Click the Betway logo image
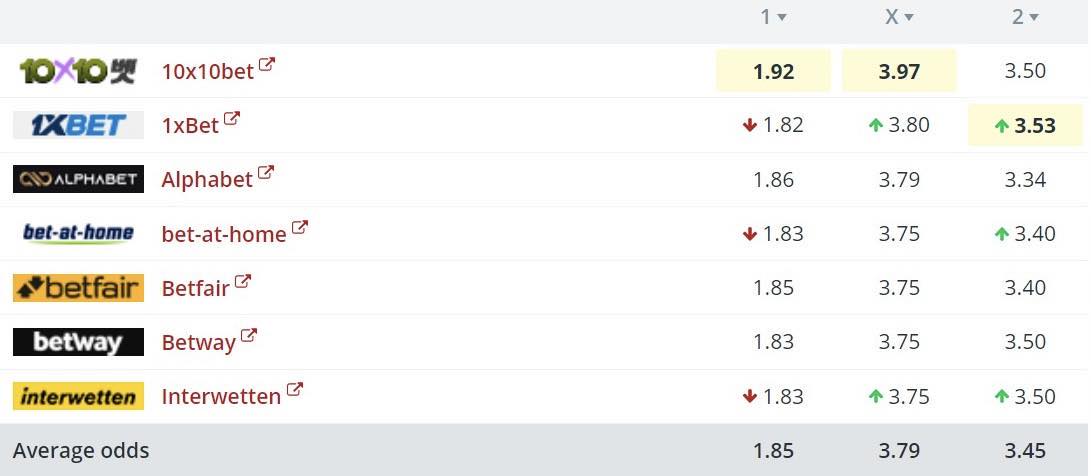Screen dimensions: 1091x476 [78, 342]
